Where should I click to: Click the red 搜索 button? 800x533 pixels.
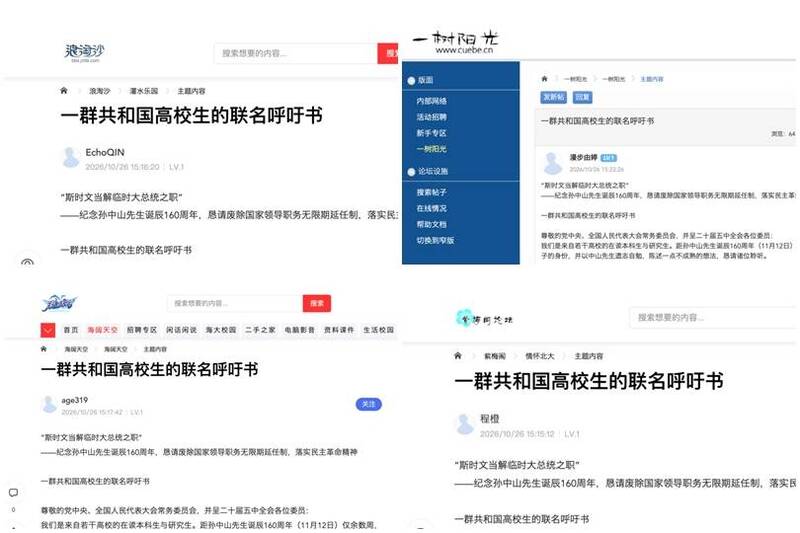[317, 303]
